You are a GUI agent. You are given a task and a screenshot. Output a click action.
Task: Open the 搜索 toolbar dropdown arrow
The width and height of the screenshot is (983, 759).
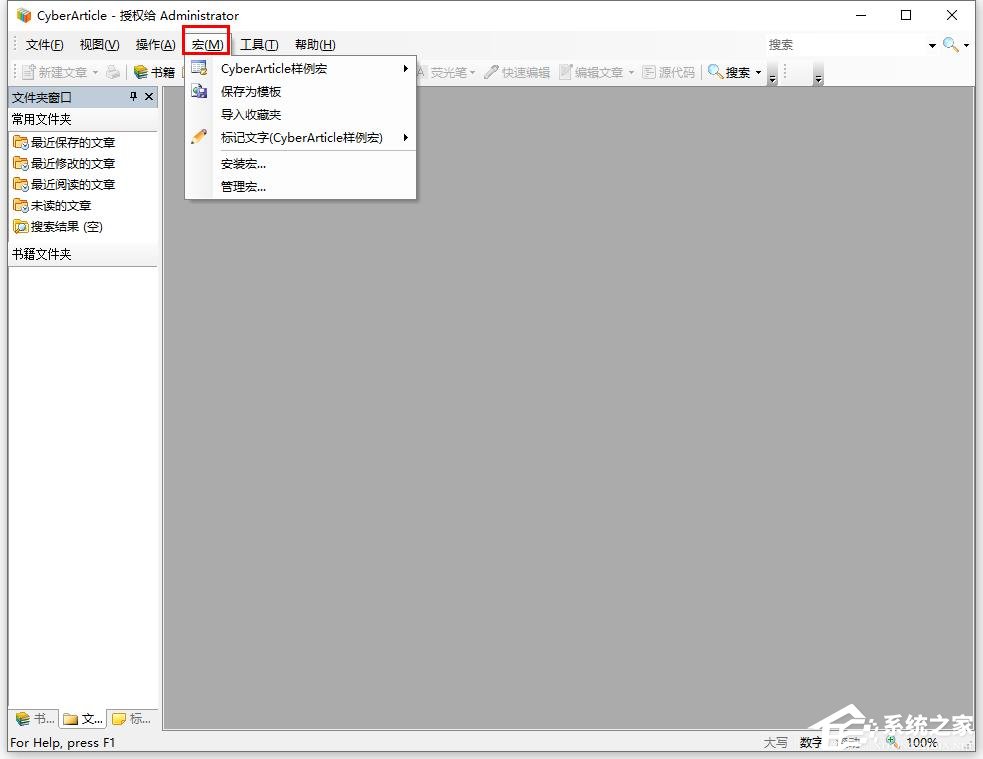759,73
